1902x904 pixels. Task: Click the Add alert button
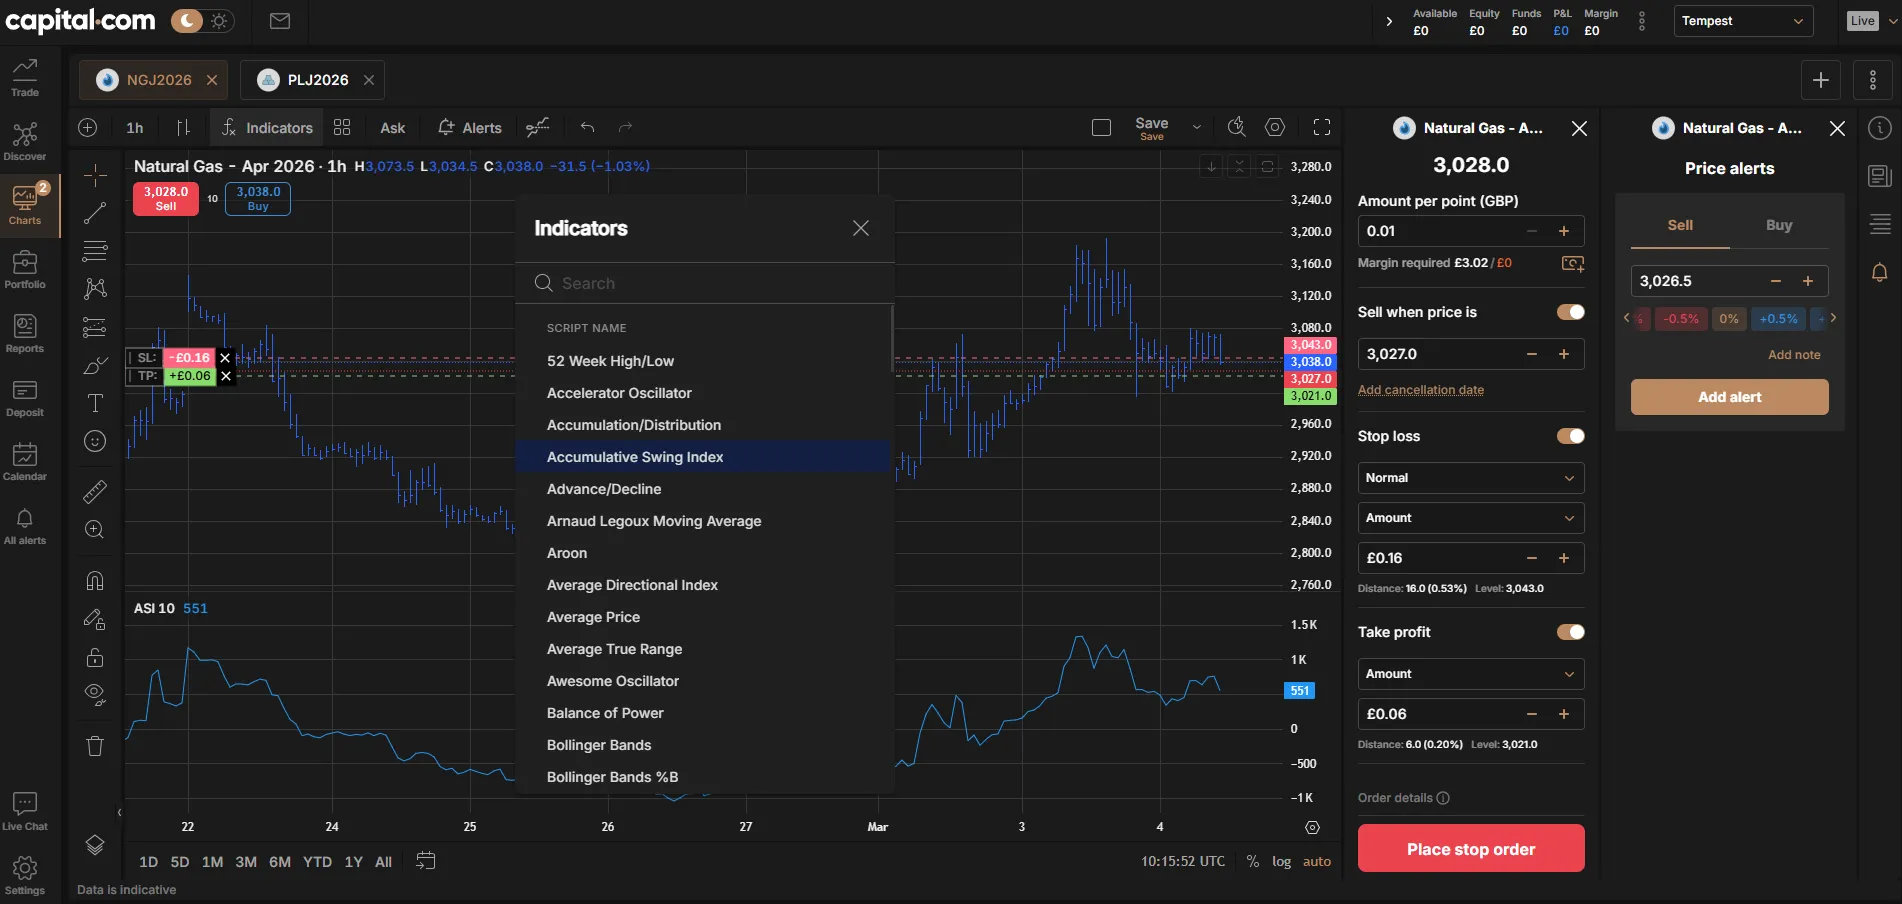click(1730, 397)
